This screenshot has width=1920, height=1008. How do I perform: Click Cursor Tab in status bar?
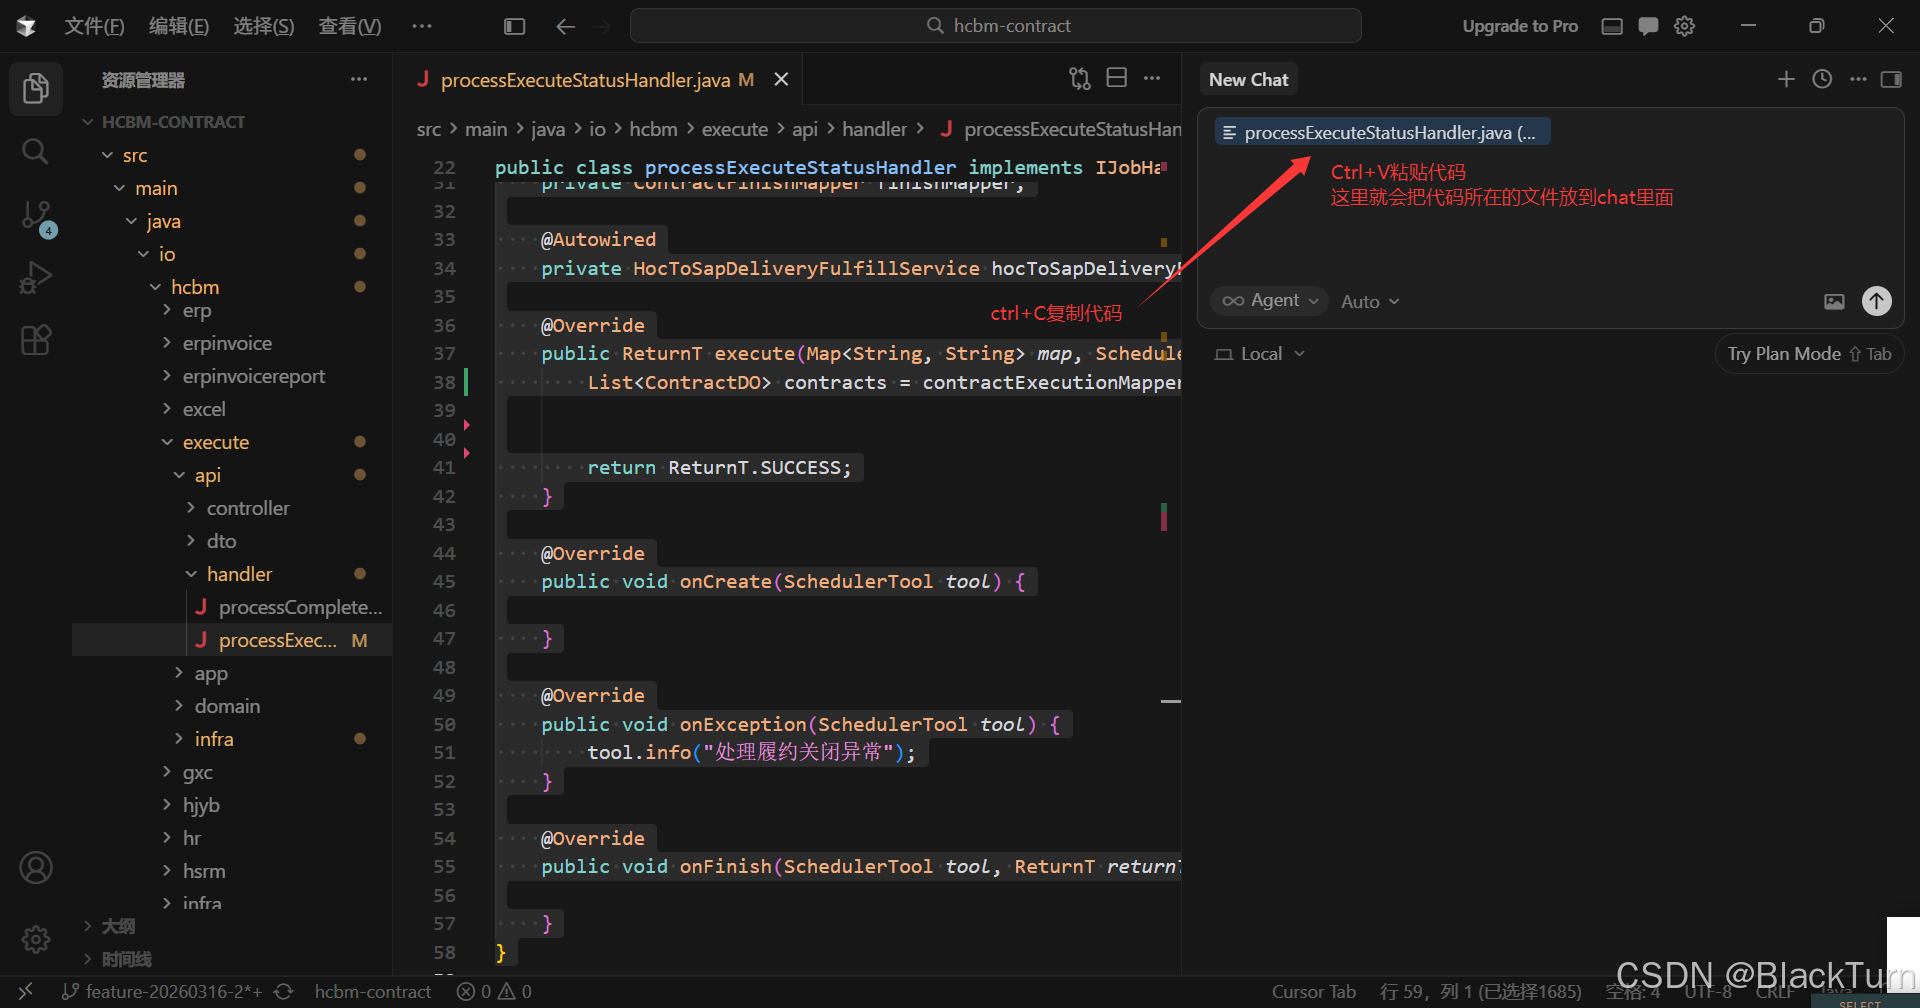[x=1313, y=991]
